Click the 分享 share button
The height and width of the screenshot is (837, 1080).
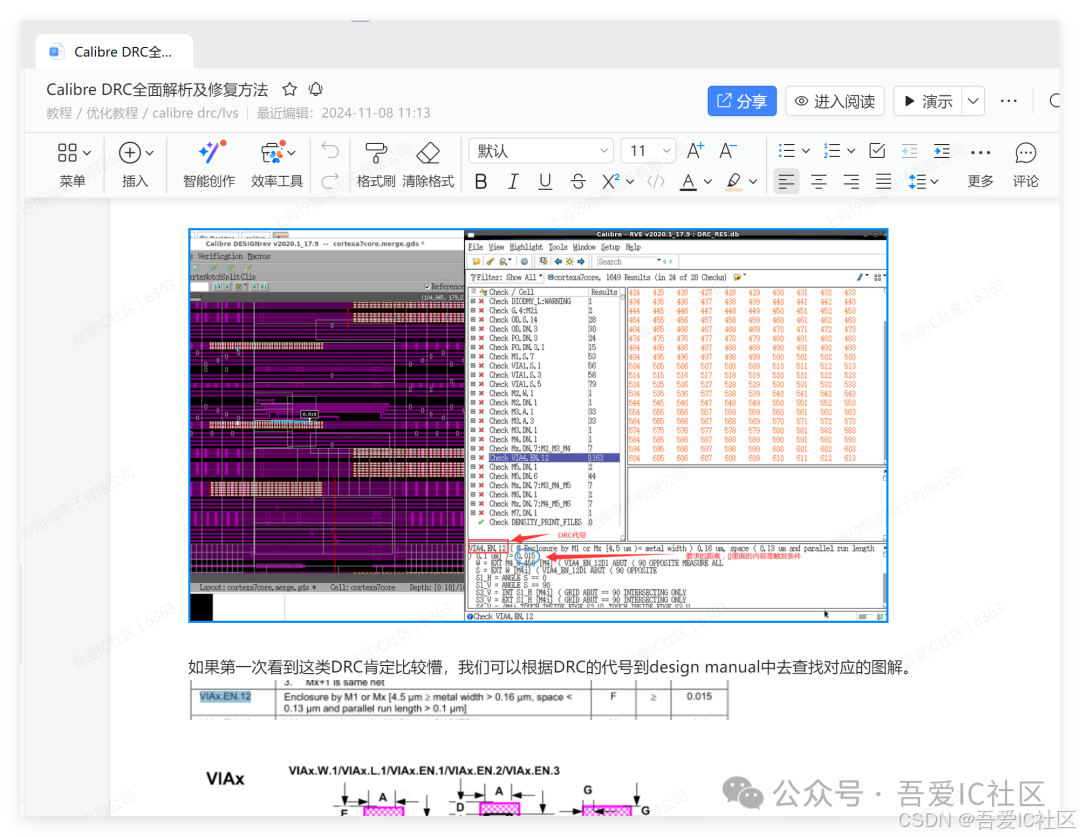(742, 101)
